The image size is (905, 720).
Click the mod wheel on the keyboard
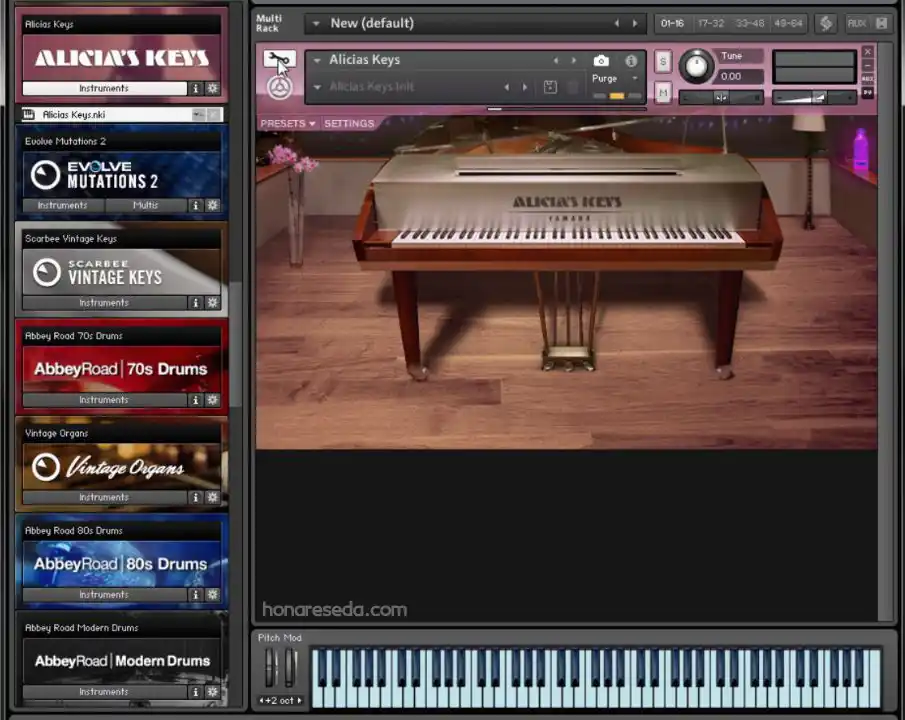click(291, 667)
